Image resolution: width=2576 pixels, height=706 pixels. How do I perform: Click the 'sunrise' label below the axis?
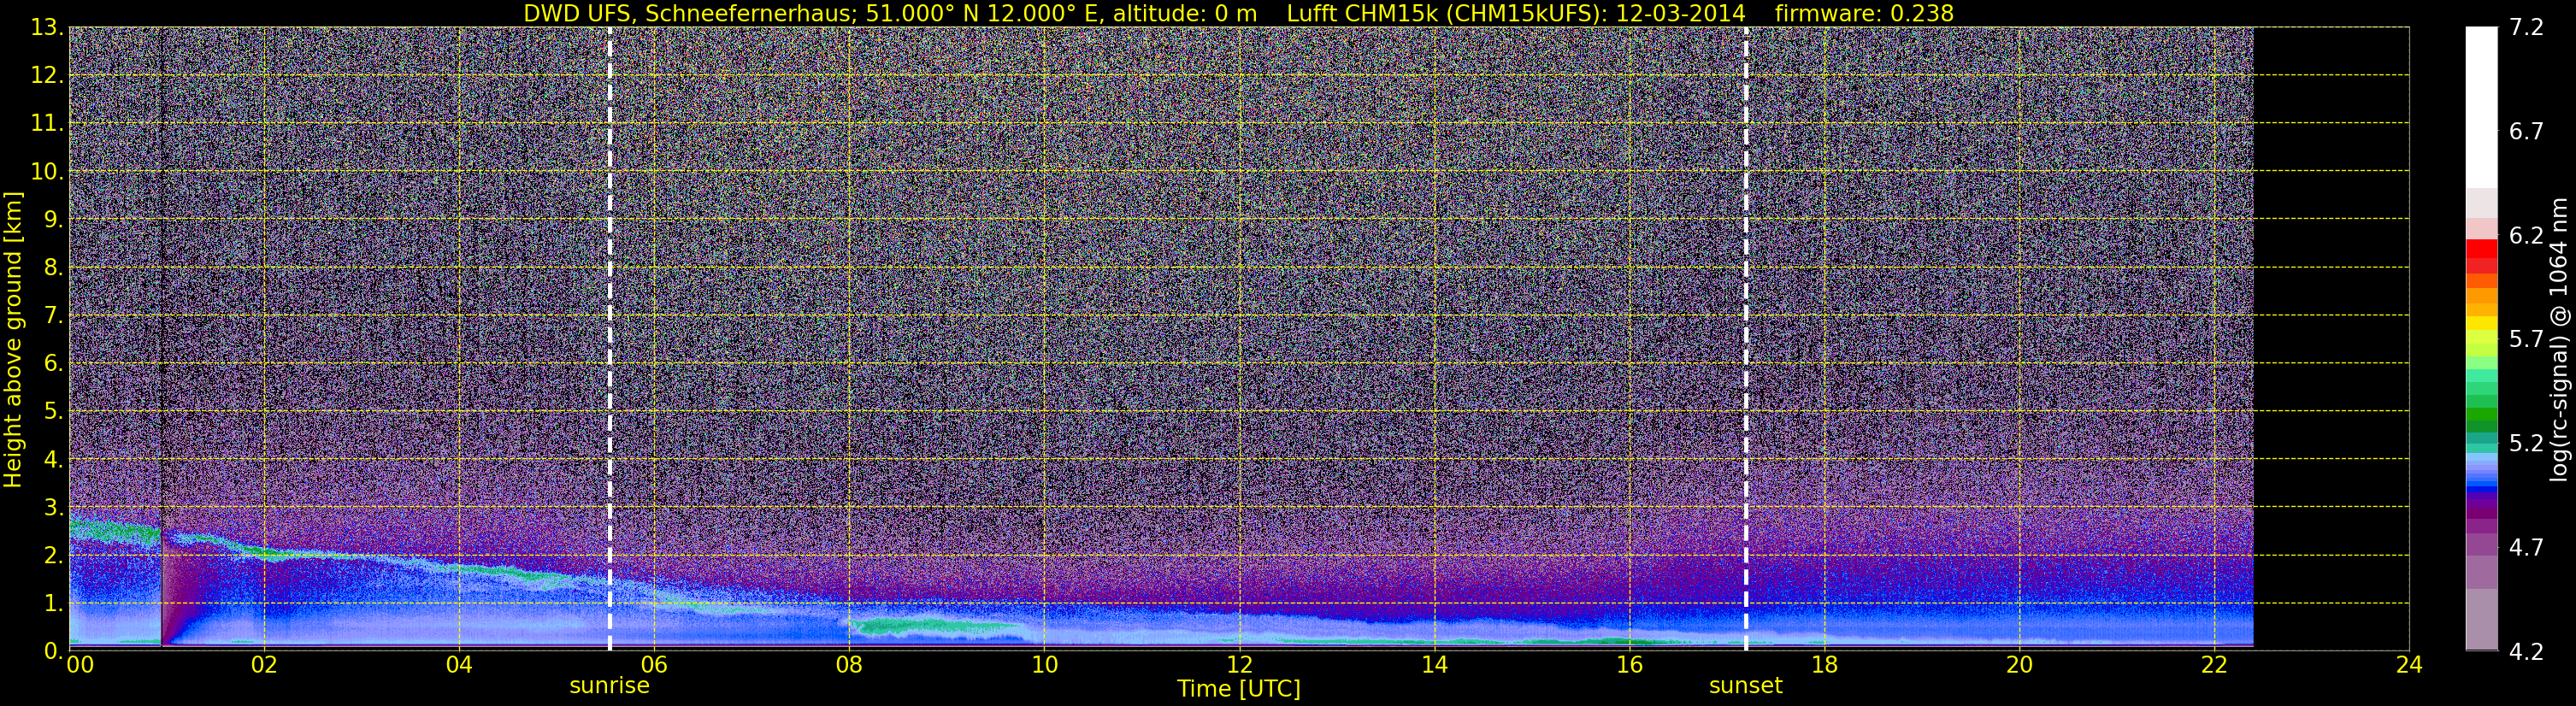tap(609, 686)
